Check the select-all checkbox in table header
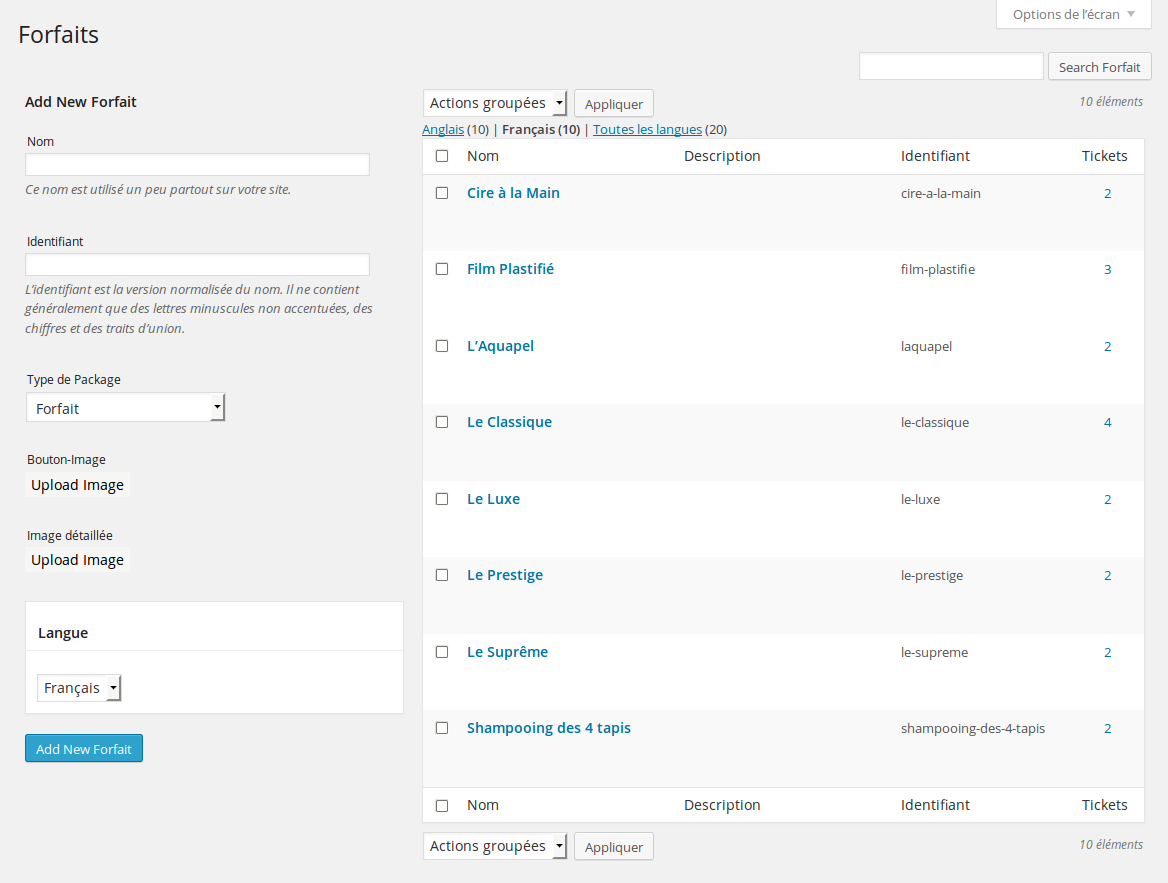The height and width of the screenshot is (883, 1168). [442, 156]
